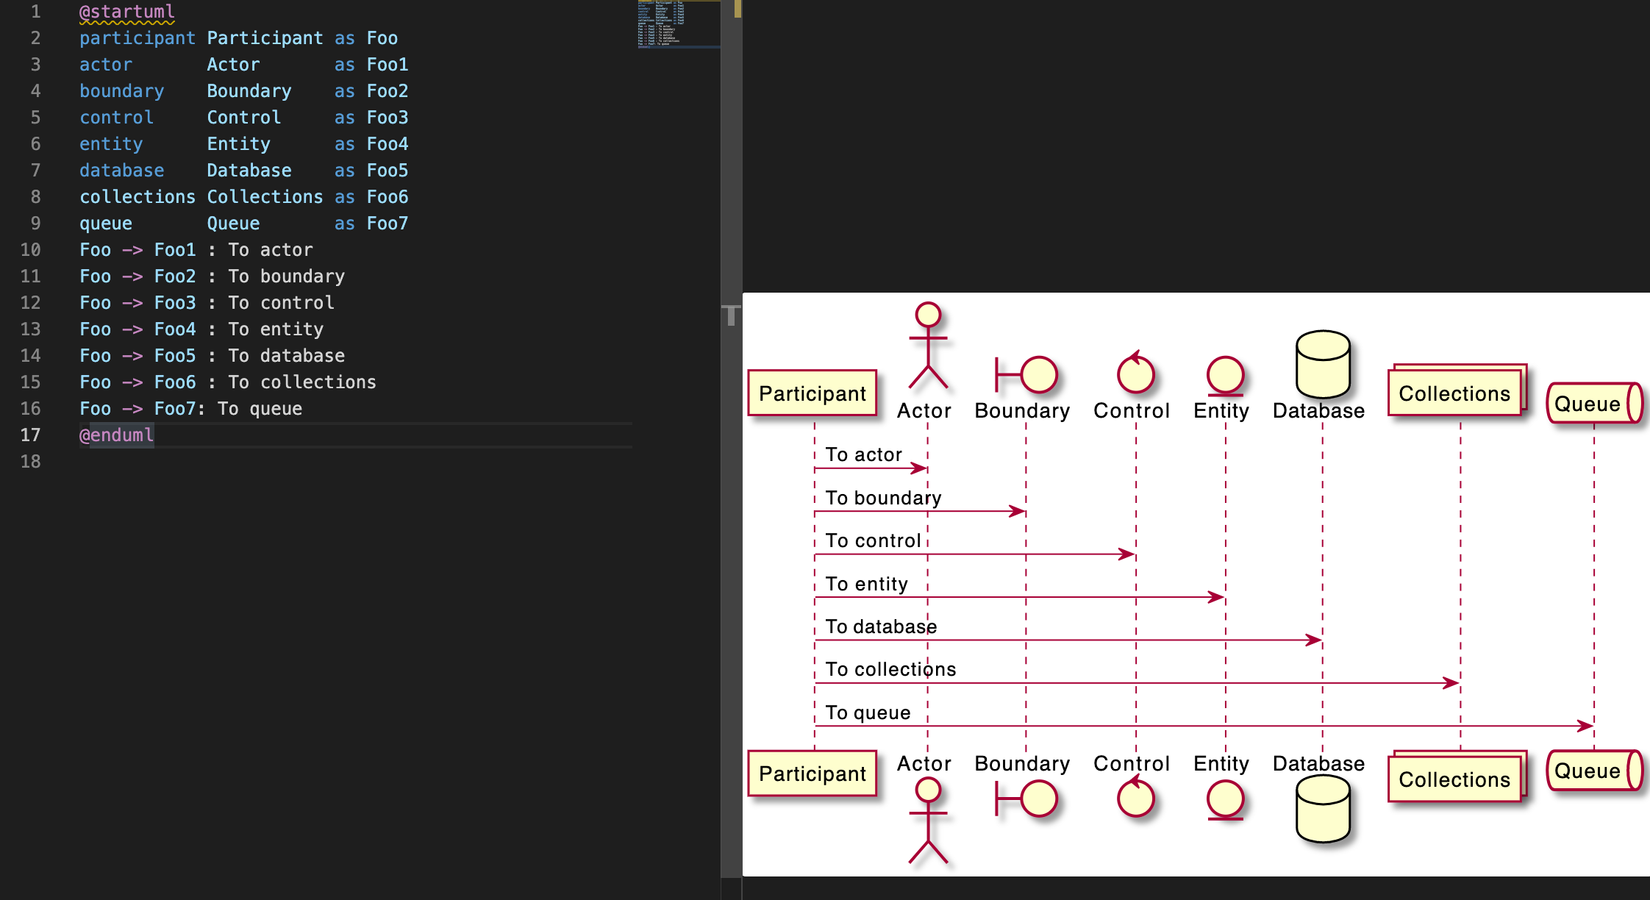Click line number 18 in the gutter
1650x900 pixels.
tap(31, 462)
